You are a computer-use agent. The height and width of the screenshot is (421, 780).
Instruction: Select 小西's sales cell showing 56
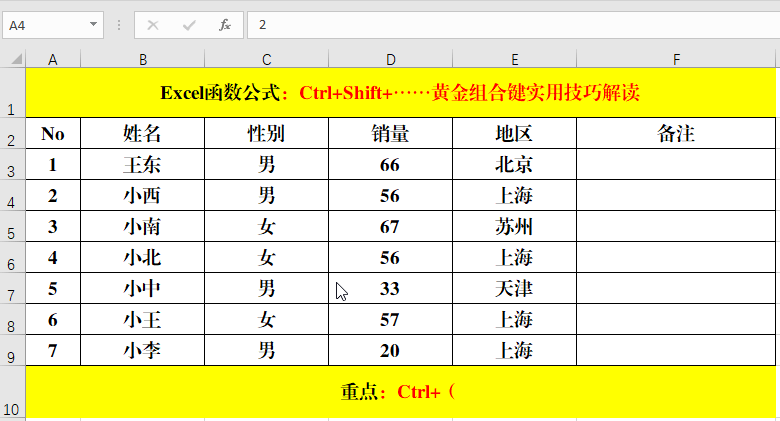[390, 195]
